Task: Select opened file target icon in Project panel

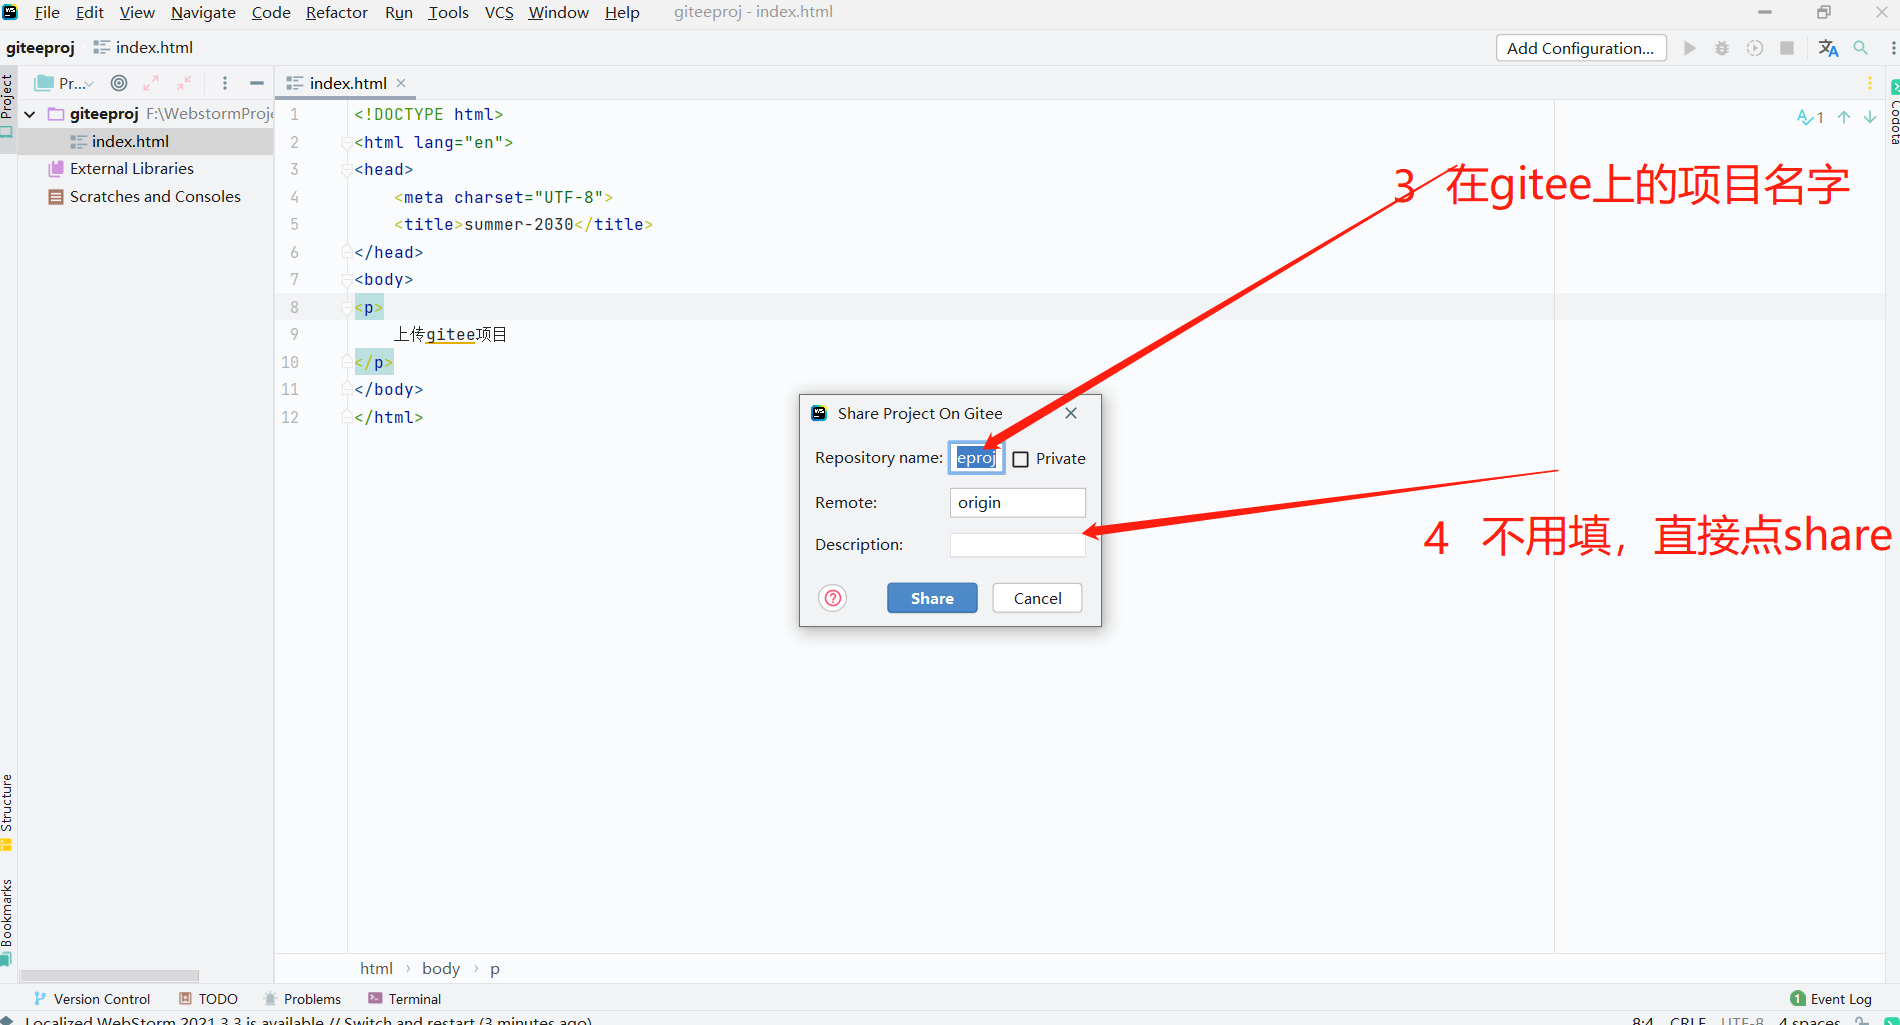Action: coord(119,83)
